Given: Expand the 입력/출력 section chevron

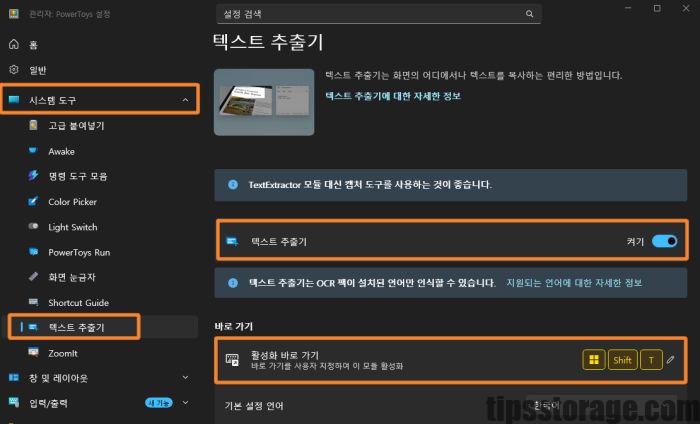Looking at the screenshot, I should click(185, 403).
